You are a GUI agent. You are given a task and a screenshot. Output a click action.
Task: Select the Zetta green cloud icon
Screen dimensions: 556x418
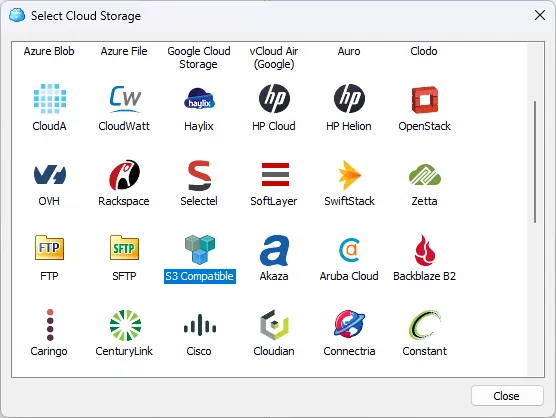(424, 174)
